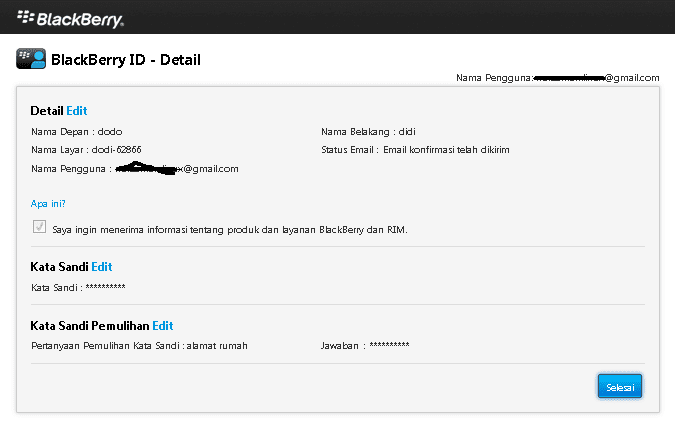The width and height of the screenshot is (675, 439).
Task: Click the 'Kata Sandi Pemulihan' section heading
Action: [90, 326]
